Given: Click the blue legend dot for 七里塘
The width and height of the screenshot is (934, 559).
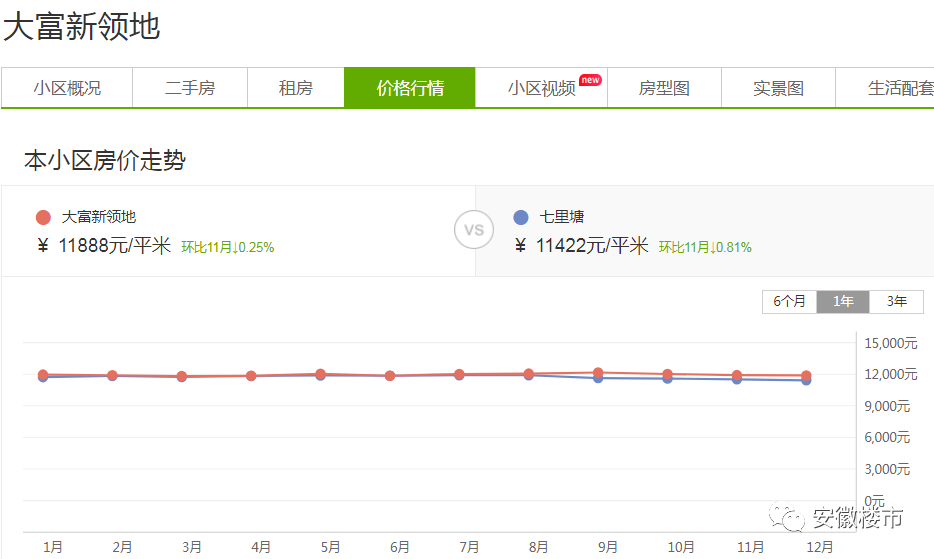Looking at the screenshot, I should (x=521, y=218).
